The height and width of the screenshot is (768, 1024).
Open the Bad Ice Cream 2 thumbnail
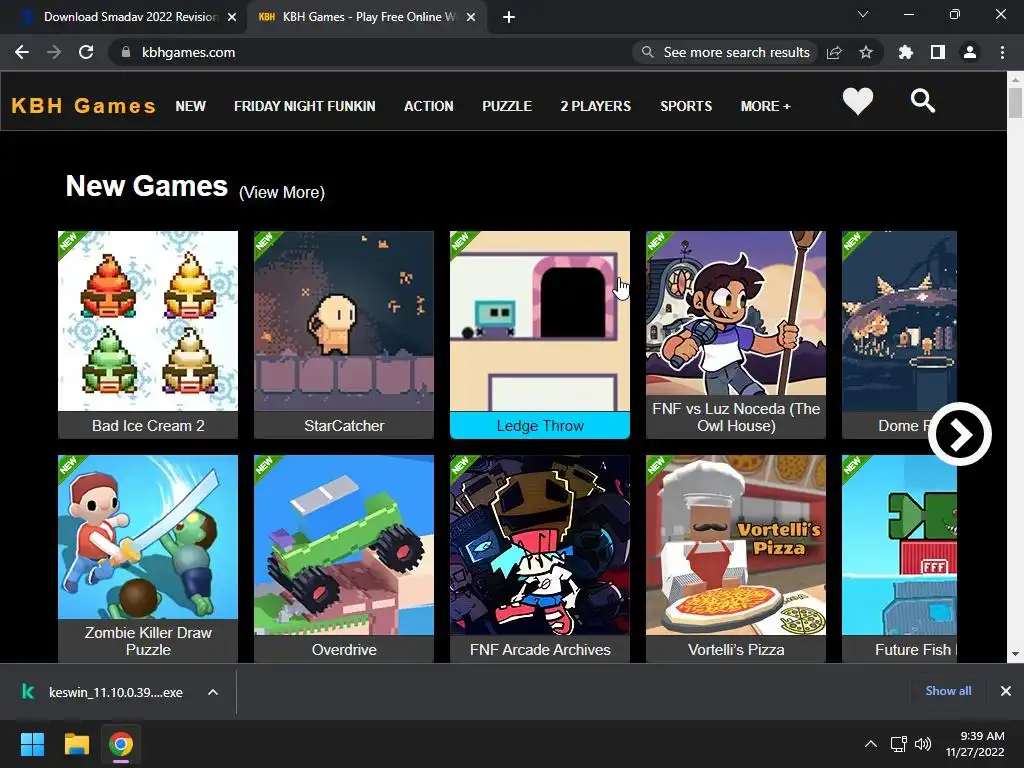pyautogui.click(x=148, y=321)
